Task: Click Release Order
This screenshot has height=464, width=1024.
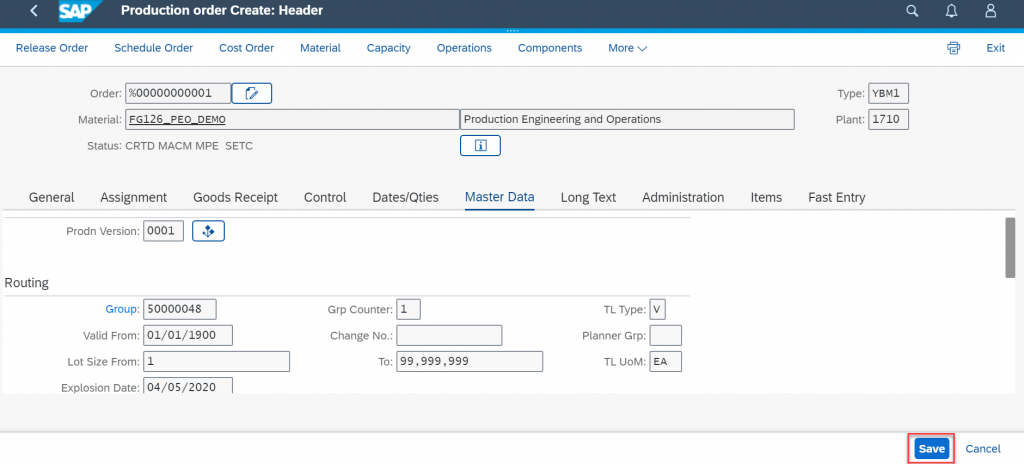Action: [52, 48]
